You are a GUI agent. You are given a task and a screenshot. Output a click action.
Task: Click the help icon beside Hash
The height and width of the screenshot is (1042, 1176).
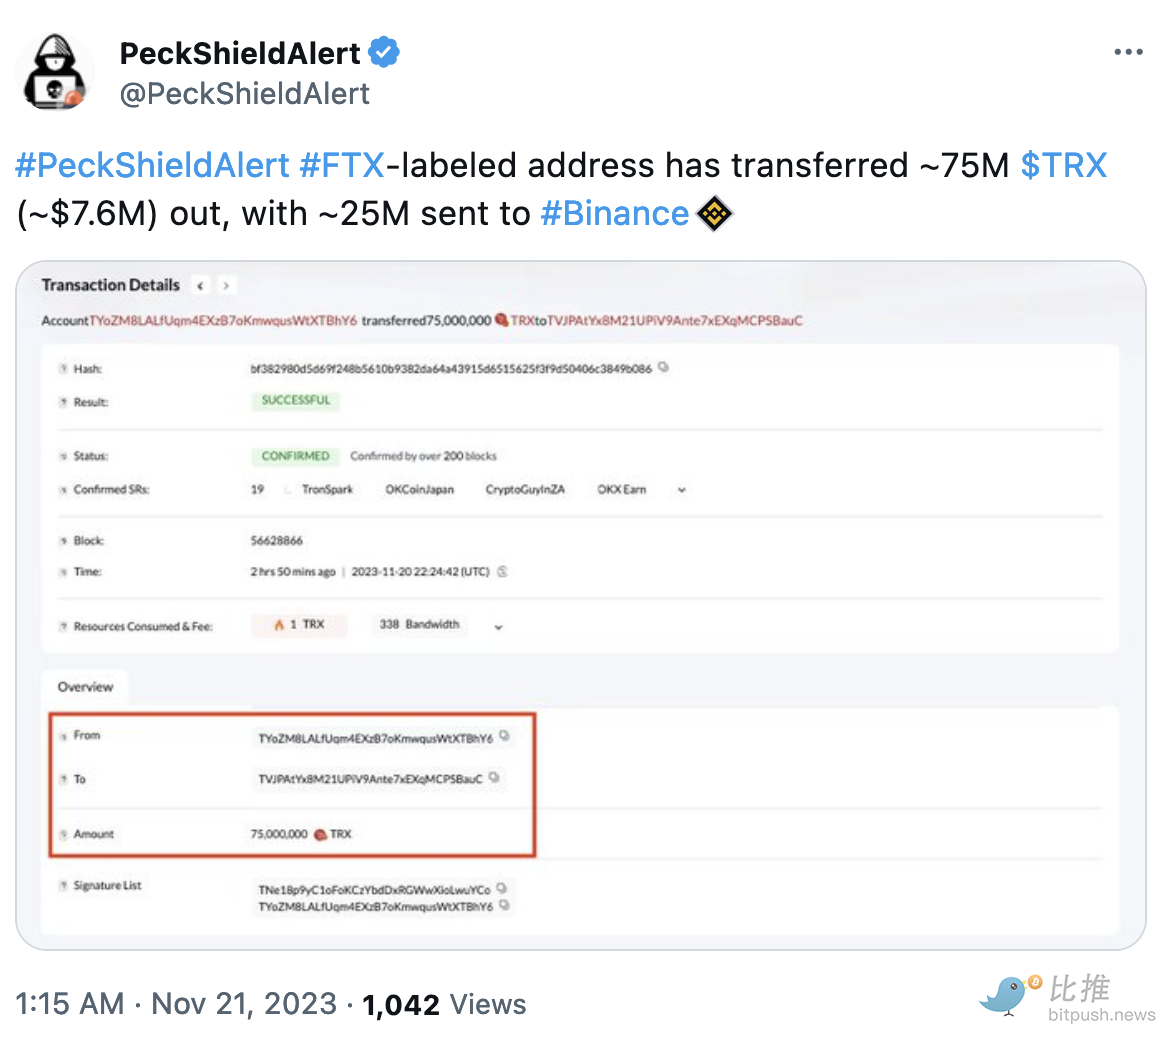(x=63, y=369)
